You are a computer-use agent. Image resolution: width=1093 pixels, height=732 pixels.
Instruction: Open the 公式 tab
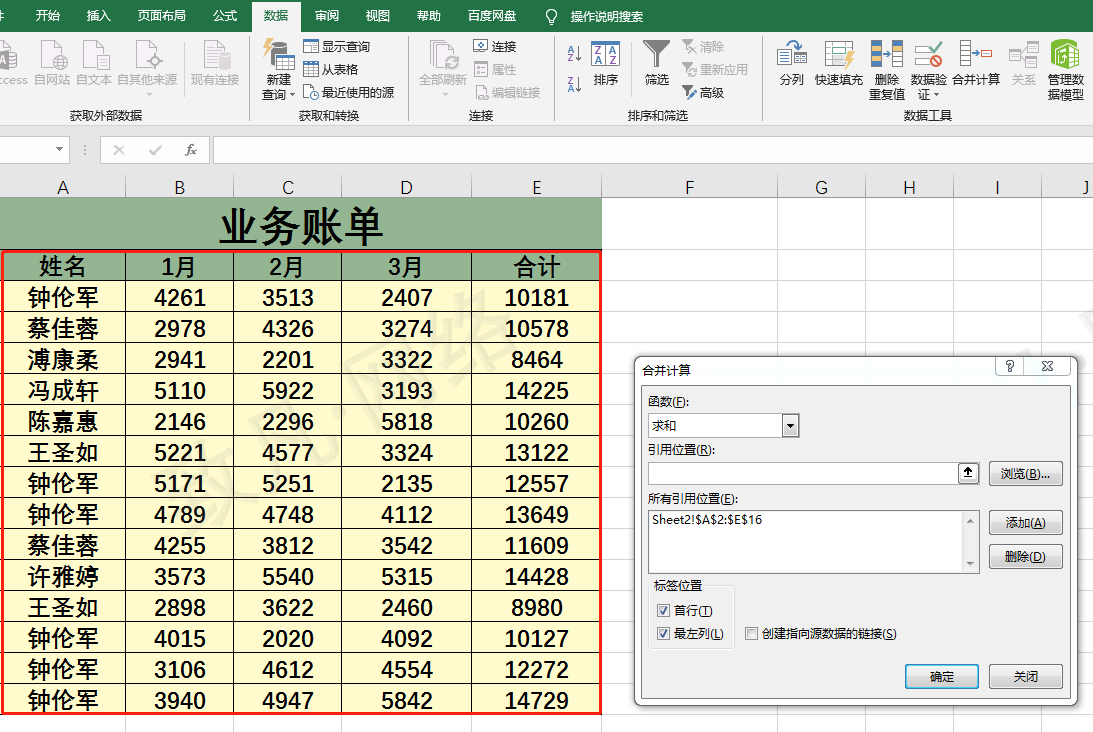[224, 15]
